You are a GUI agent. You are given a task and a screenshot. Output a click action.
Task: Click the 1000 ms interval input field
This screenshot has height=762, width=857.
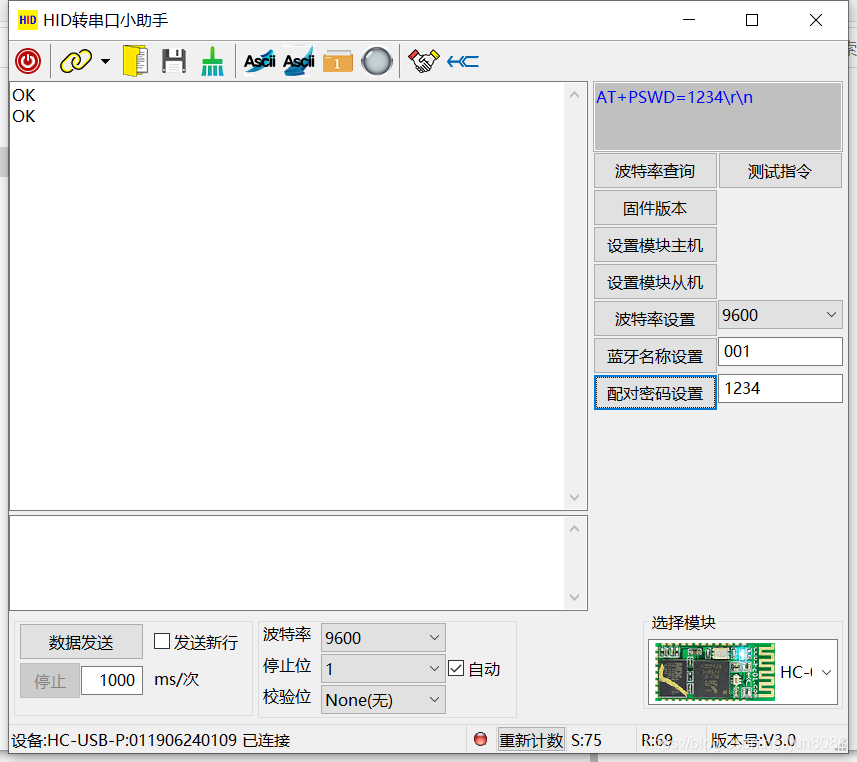(111, 680)
